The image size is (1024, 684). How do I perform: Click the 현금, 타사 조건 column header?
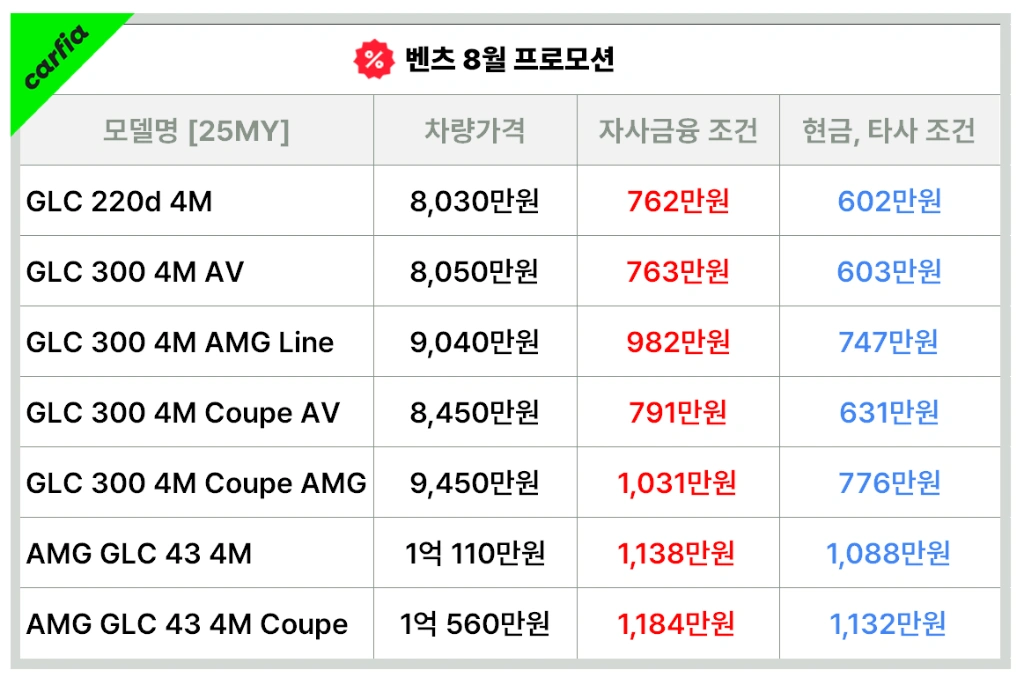point(889,131)
